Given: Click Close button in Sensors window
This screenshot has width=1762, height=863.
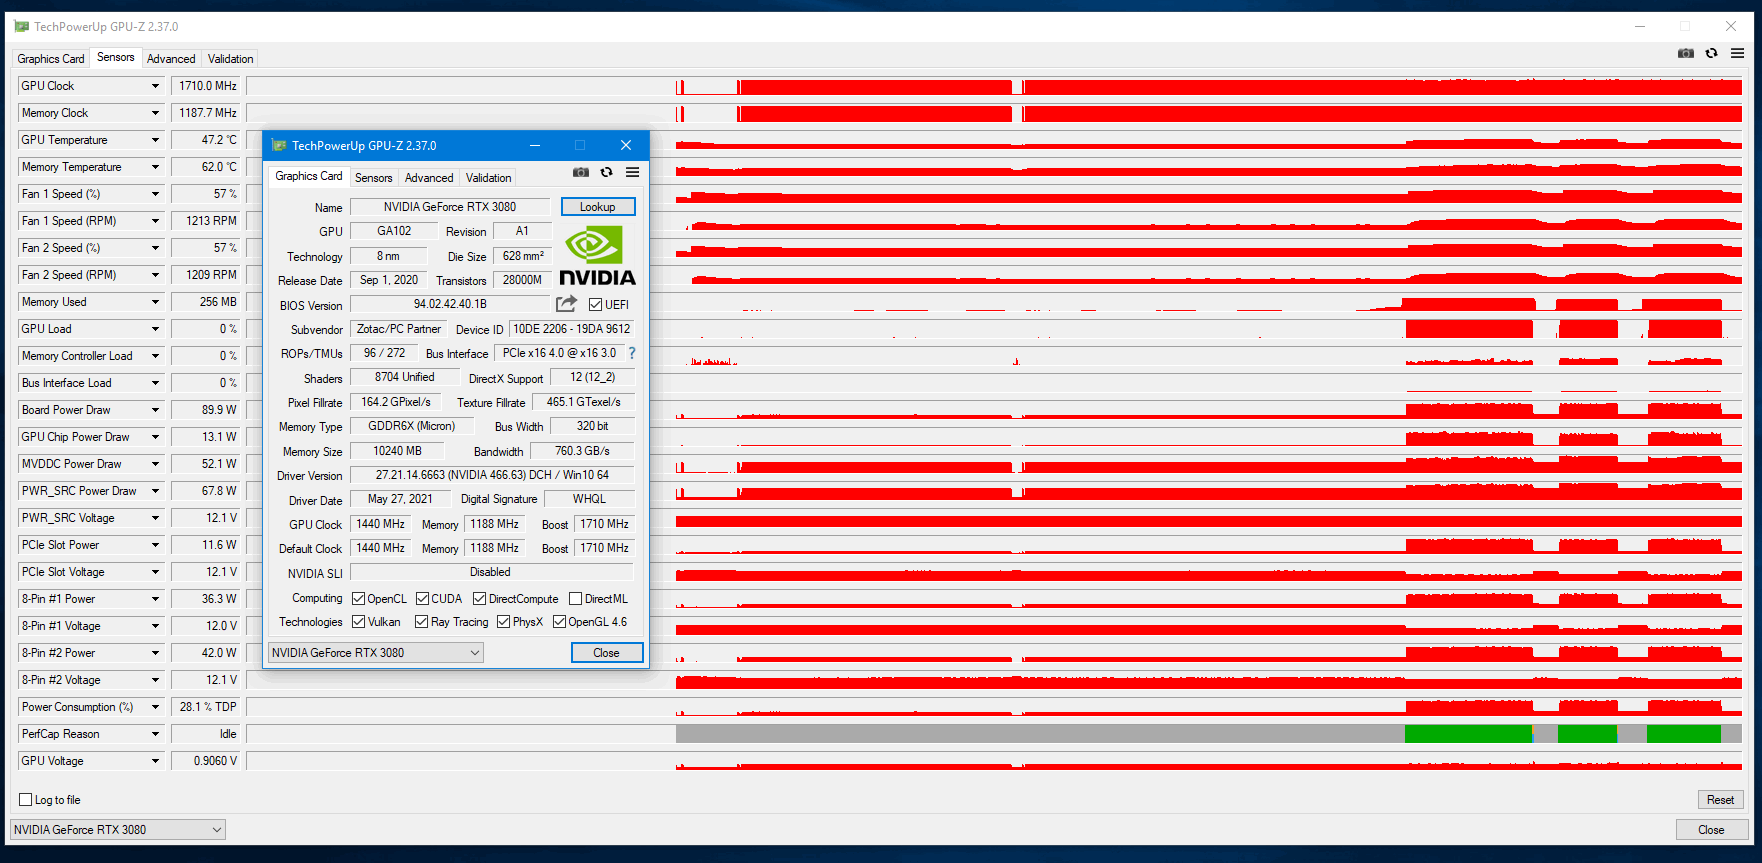Looking at the screenshot, I should 1712,830.
